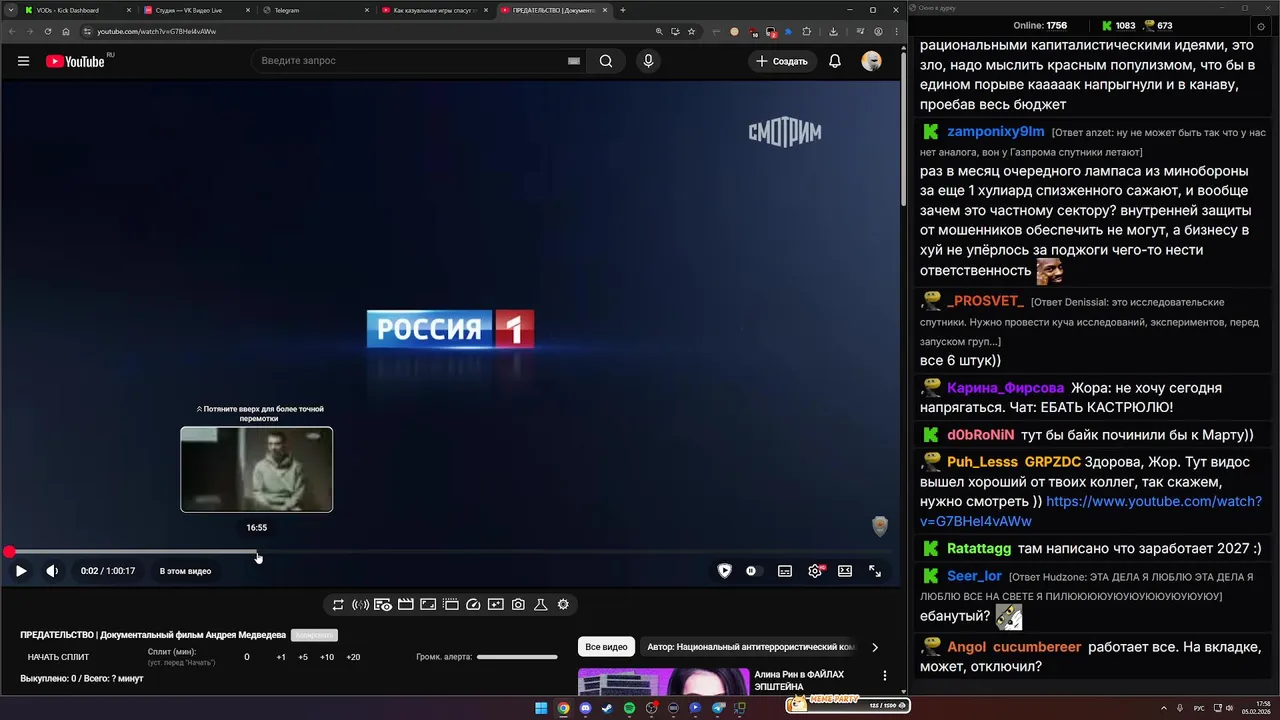Go to YouTube home via logo
This screenshot has height=720, width=1280.
[x=75, y=61]
